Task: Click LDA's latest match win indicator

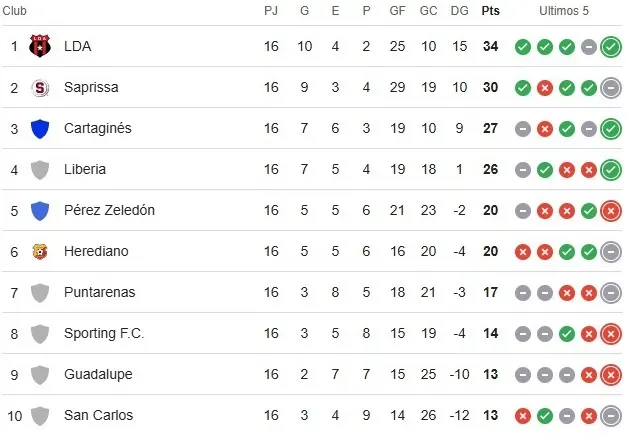Action: (611, 46)
